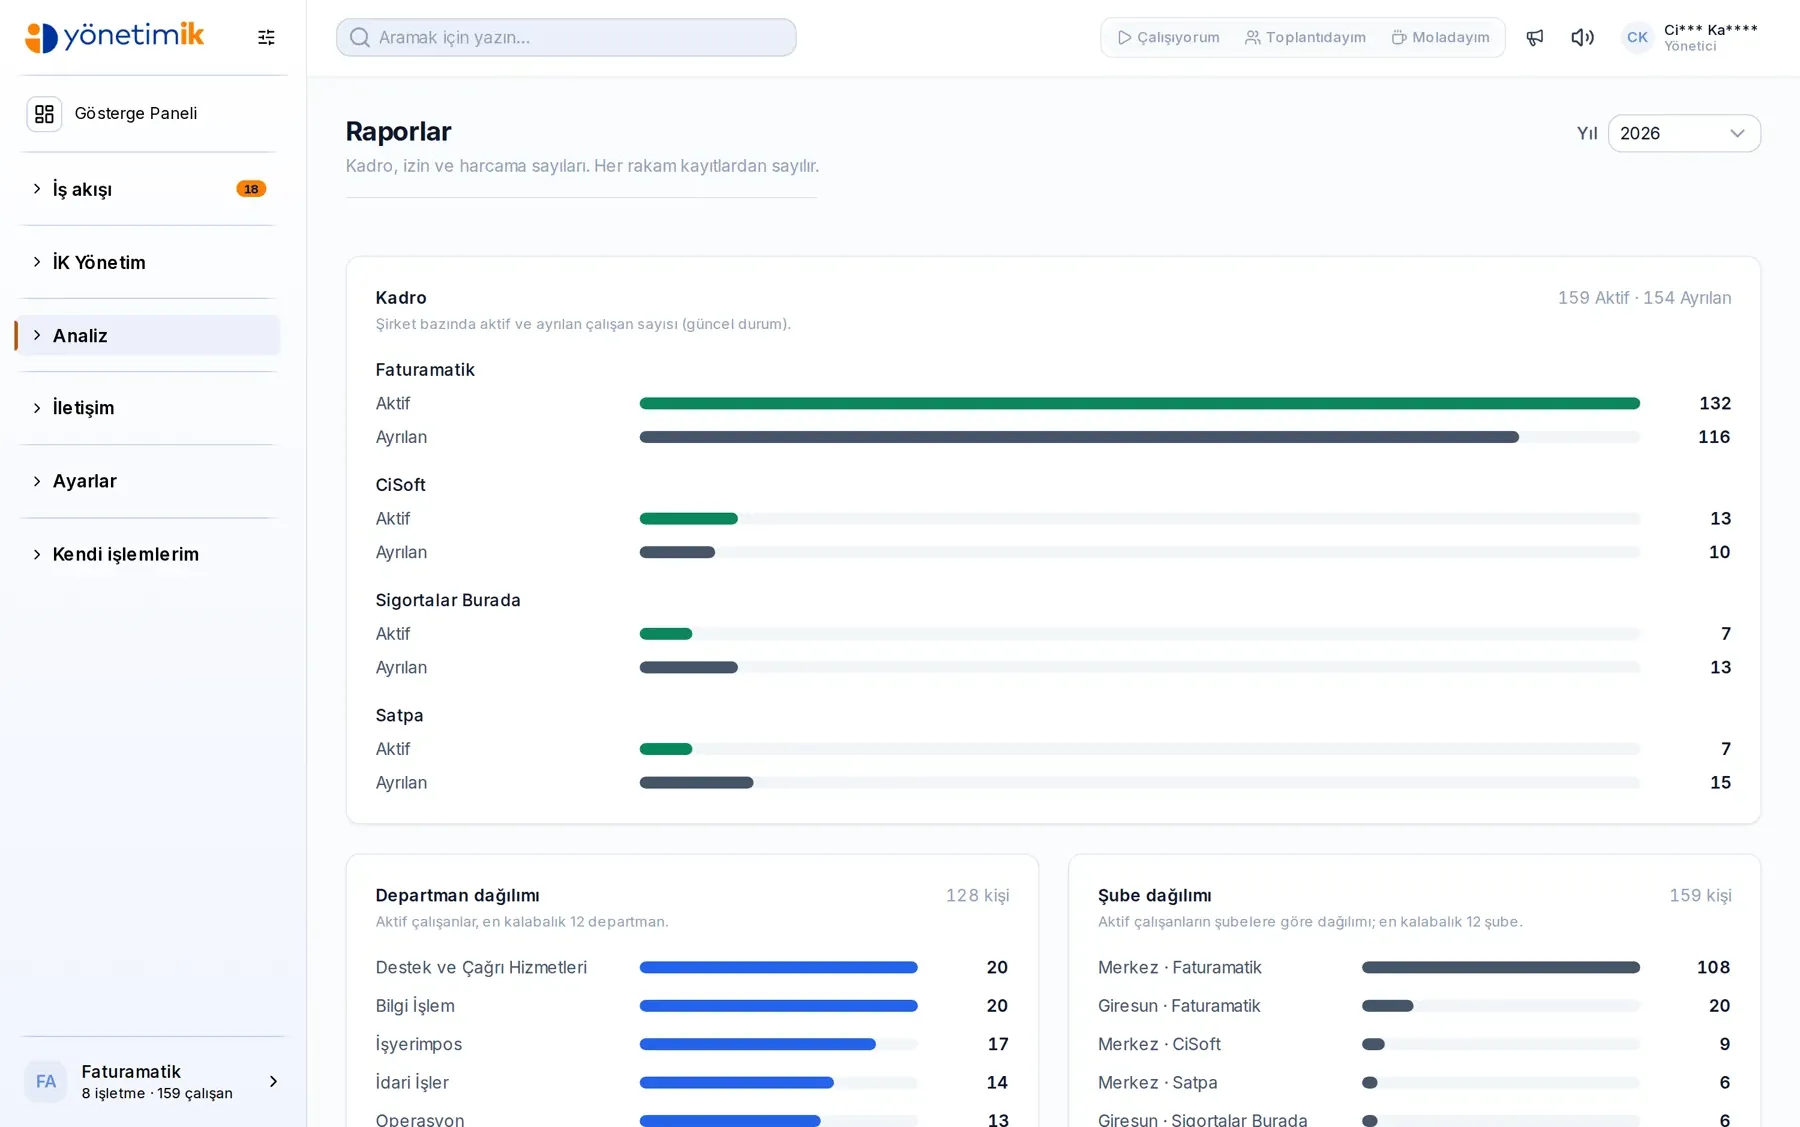Click the Merkez · Satpa branch row

coord(1414,1082)
